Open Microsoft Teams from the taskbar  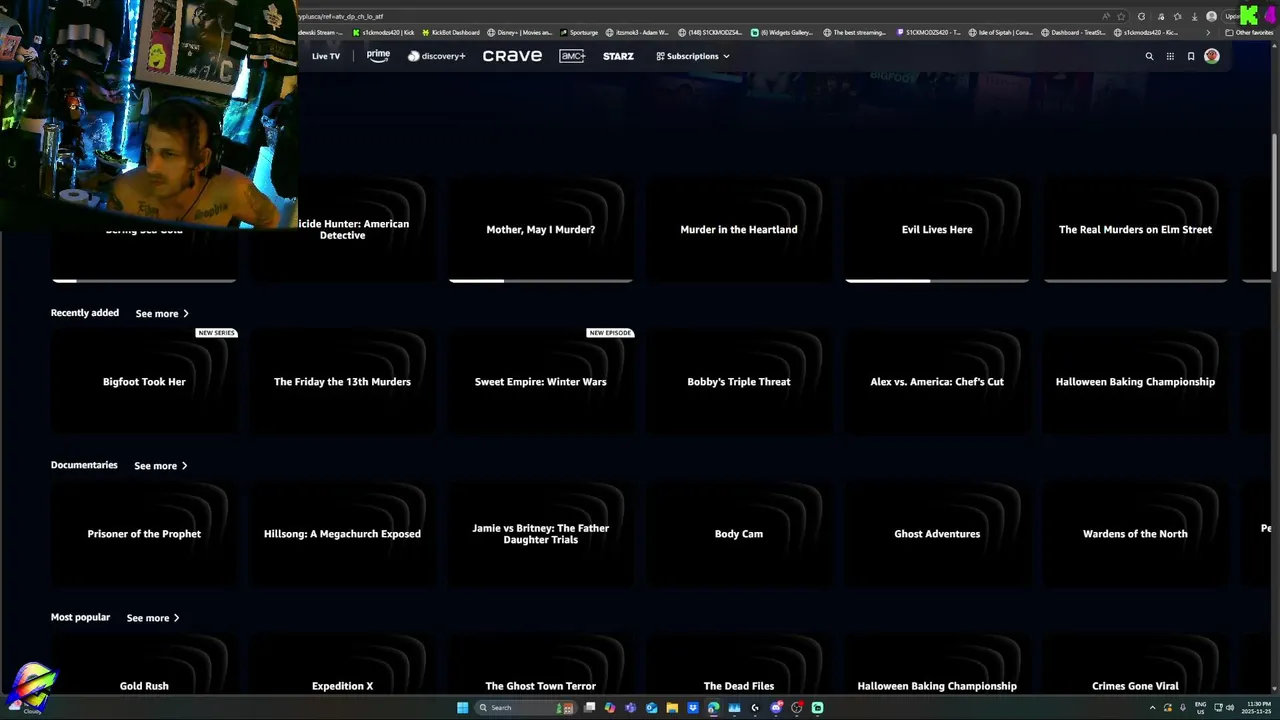pyautogui.click(x=630, y=707)
